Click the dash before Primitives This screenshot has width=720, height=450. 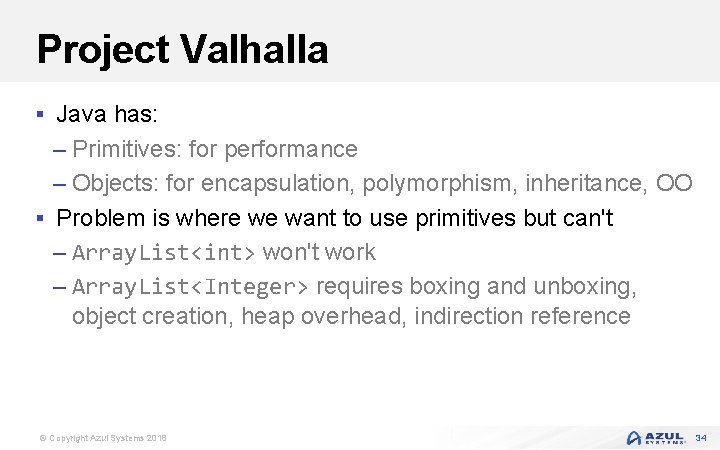(x=59, y=150)
